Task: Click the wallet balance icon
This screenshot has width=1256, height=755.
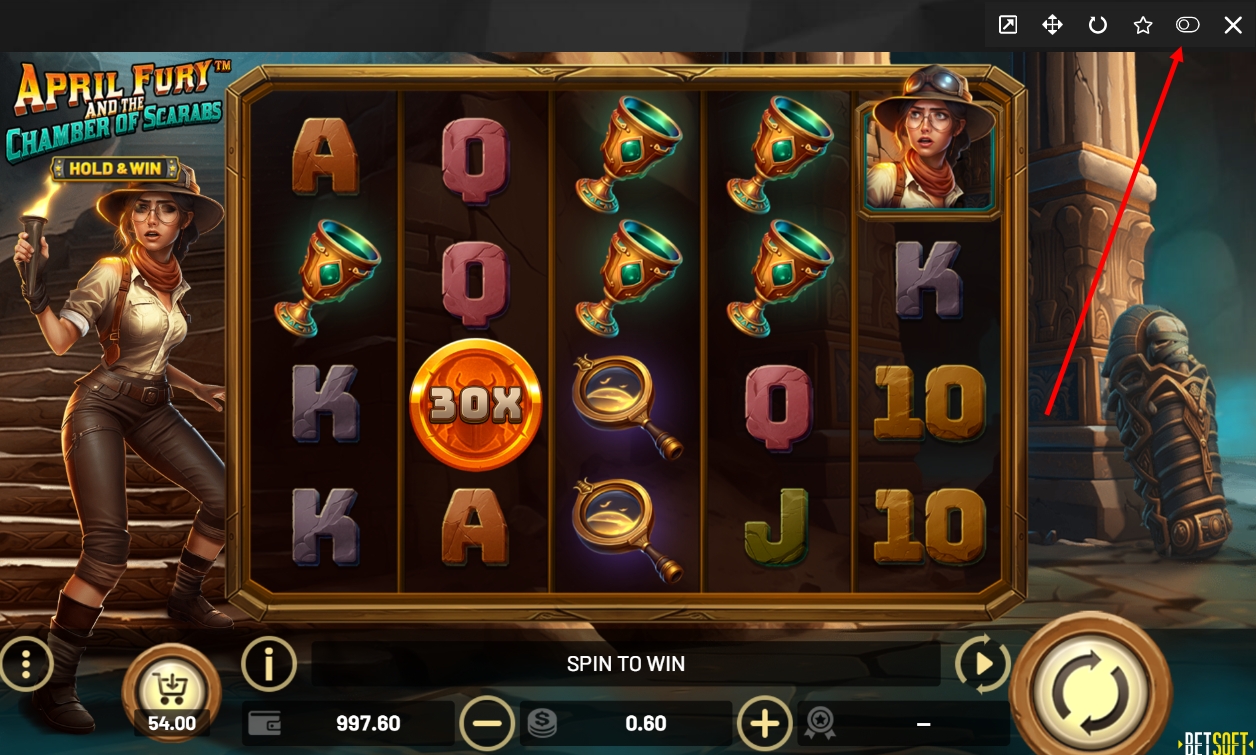Action: pyautogui.click(x=264, y=723)
